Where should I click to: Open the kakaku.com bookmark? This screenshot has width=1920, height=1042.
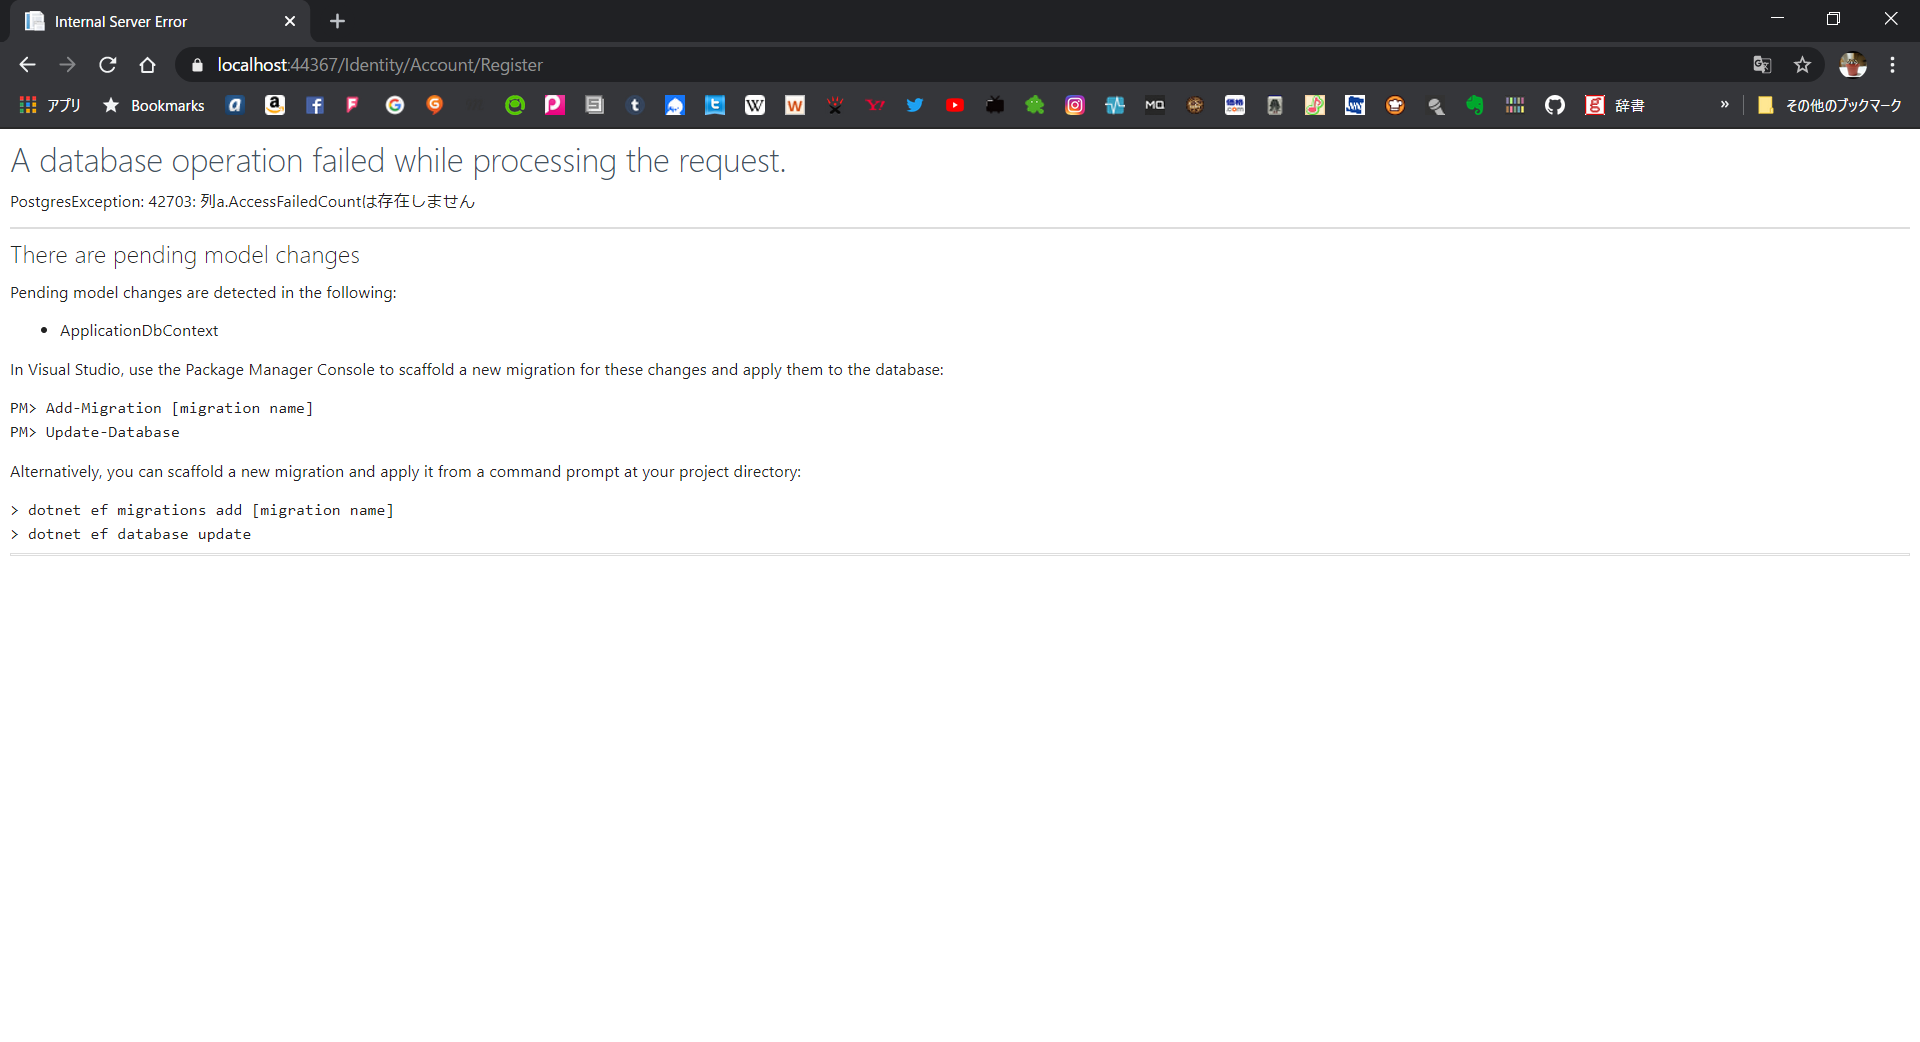(x=1235, y=105)
